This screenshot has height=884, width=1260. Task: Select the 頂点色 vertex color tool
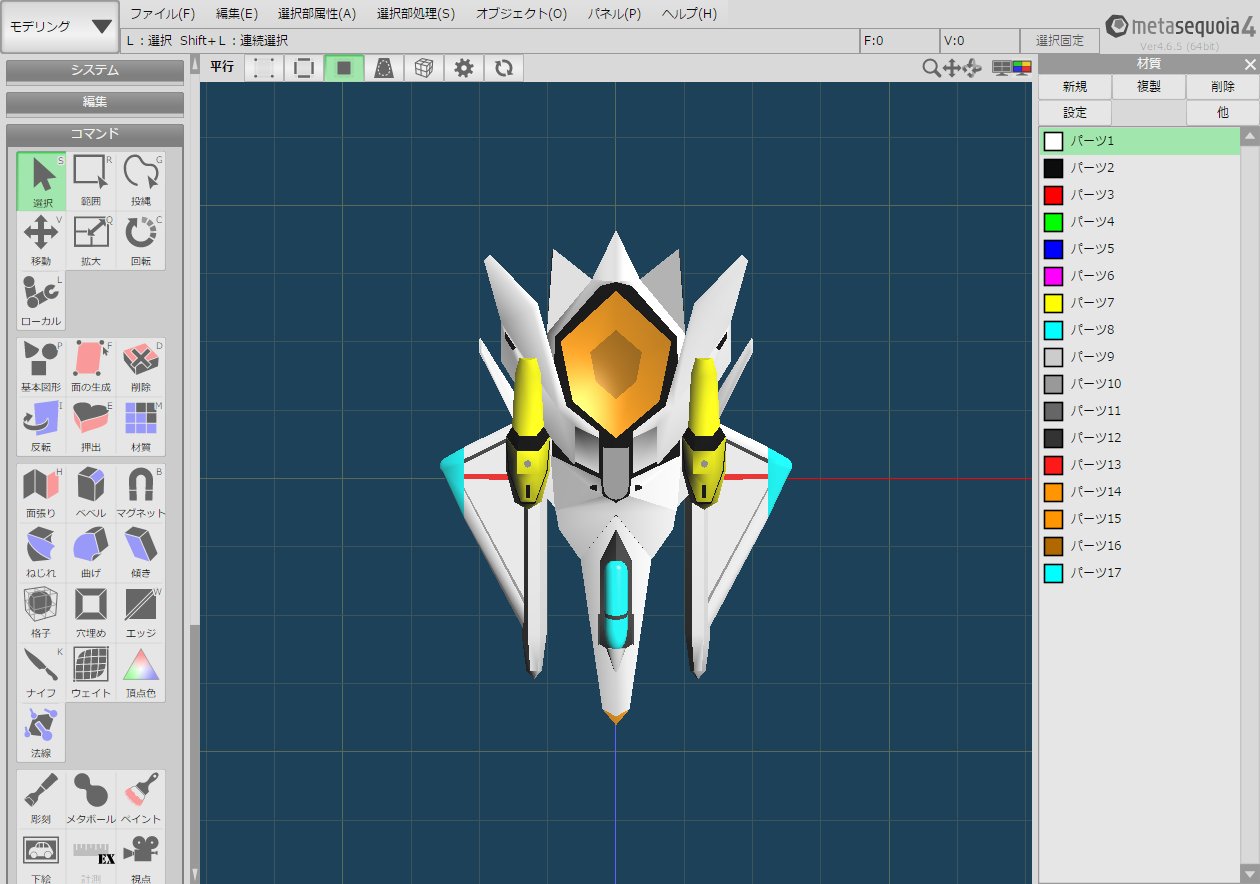coord(141,673)
